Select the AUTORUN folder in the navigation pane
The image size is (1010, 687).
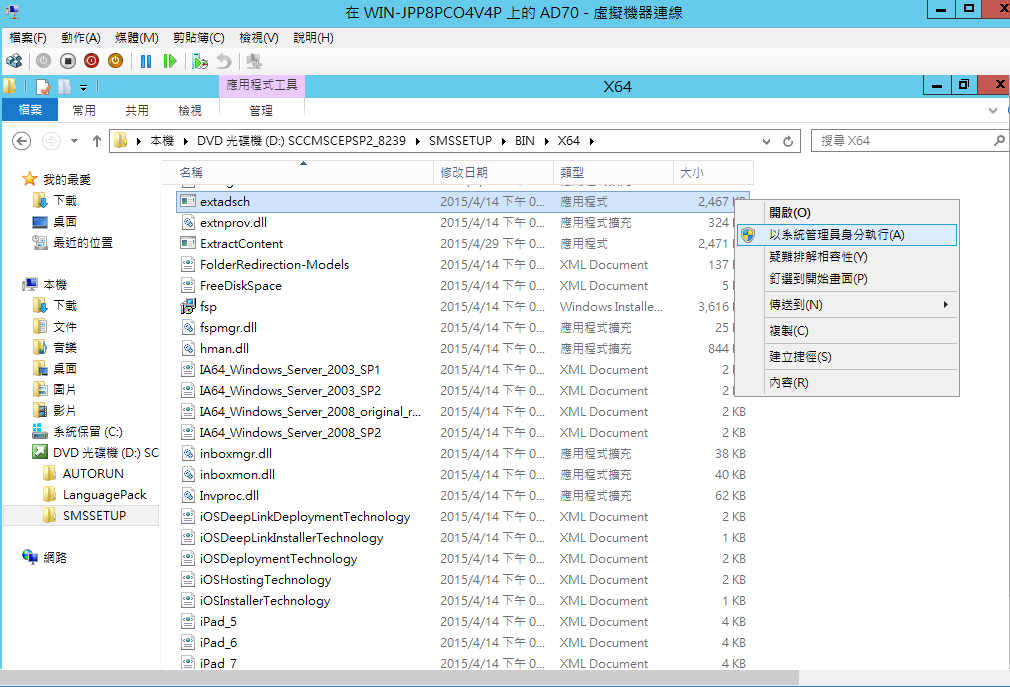tap(93, 473)
